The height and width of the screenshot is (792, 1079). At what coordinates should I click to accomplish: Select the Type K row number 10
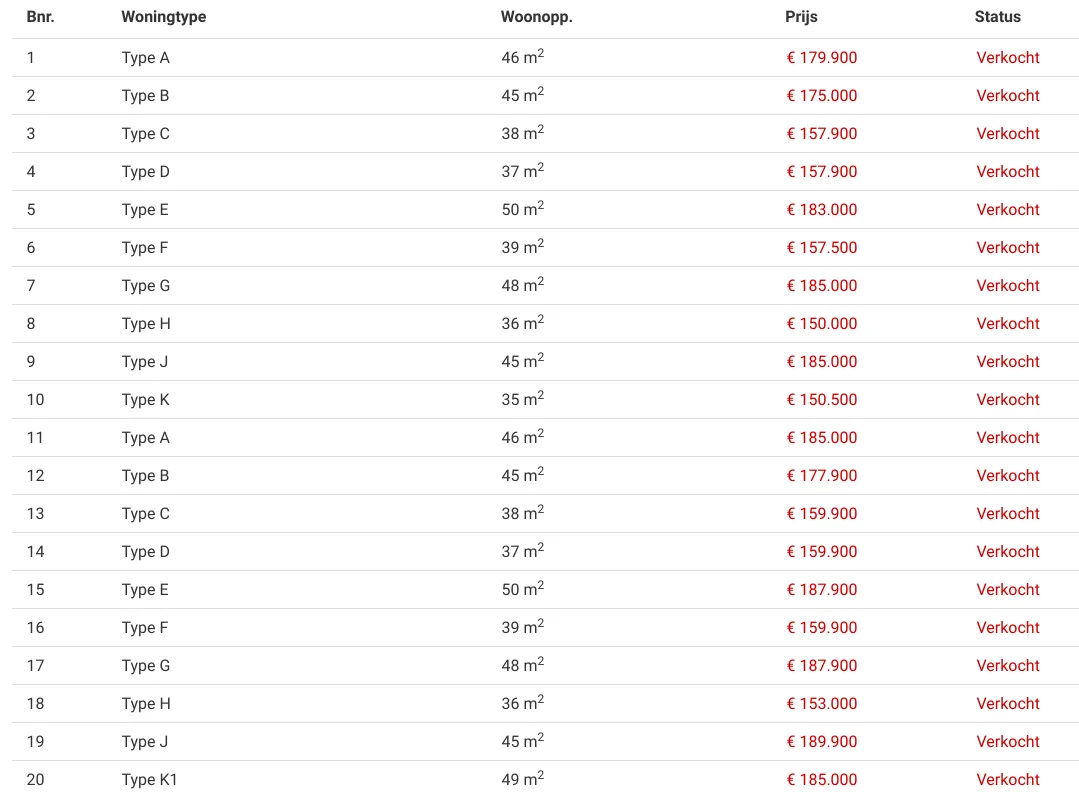(545, 400)
